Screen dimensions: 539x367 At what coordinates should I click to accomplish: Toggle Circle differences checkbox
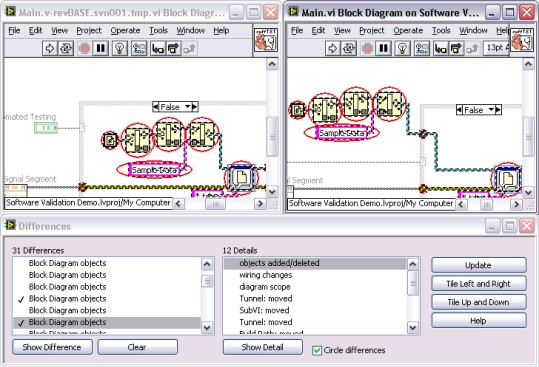pyautogui.click(x=317, y=351)
